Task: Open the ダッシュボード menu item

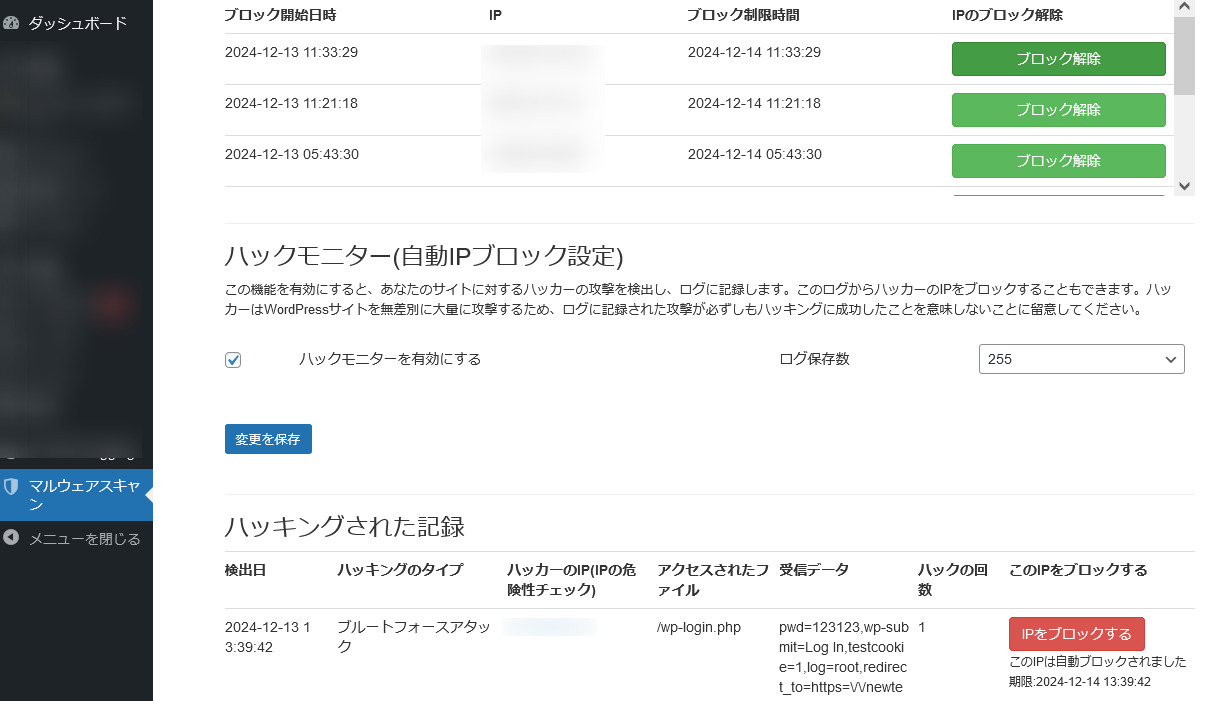Action: tap(77, 22)
